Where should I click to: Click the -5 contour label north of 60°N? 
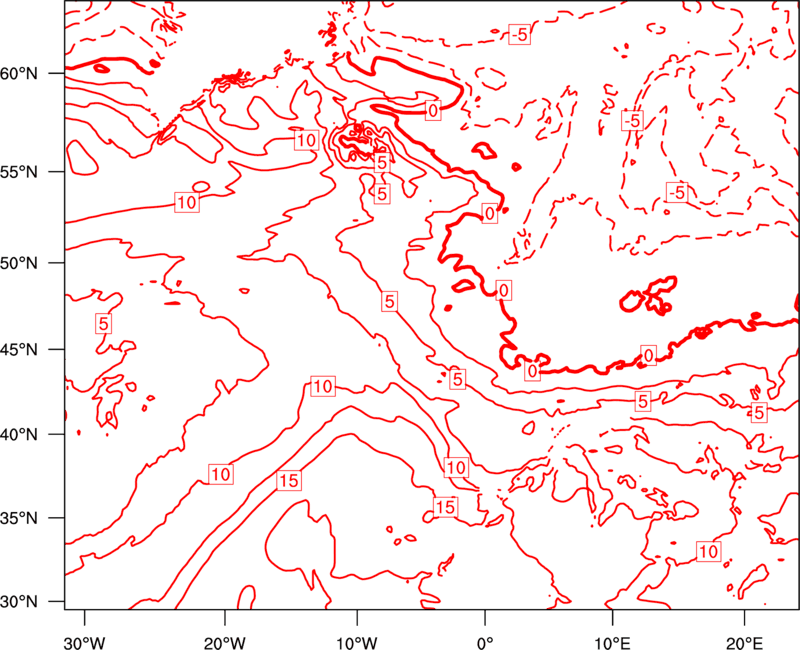tap(519, 35)
